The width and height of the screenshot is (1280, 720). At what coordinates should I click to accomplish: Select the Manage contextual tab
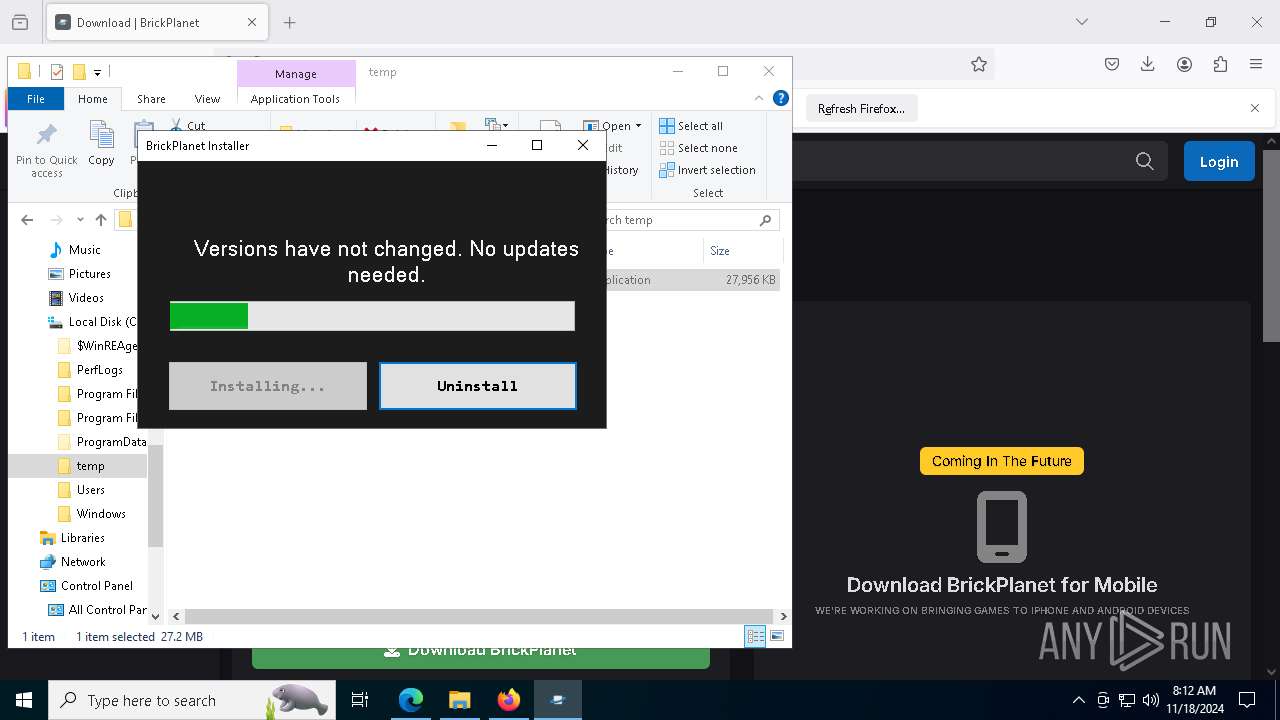[x=296, y=74]
